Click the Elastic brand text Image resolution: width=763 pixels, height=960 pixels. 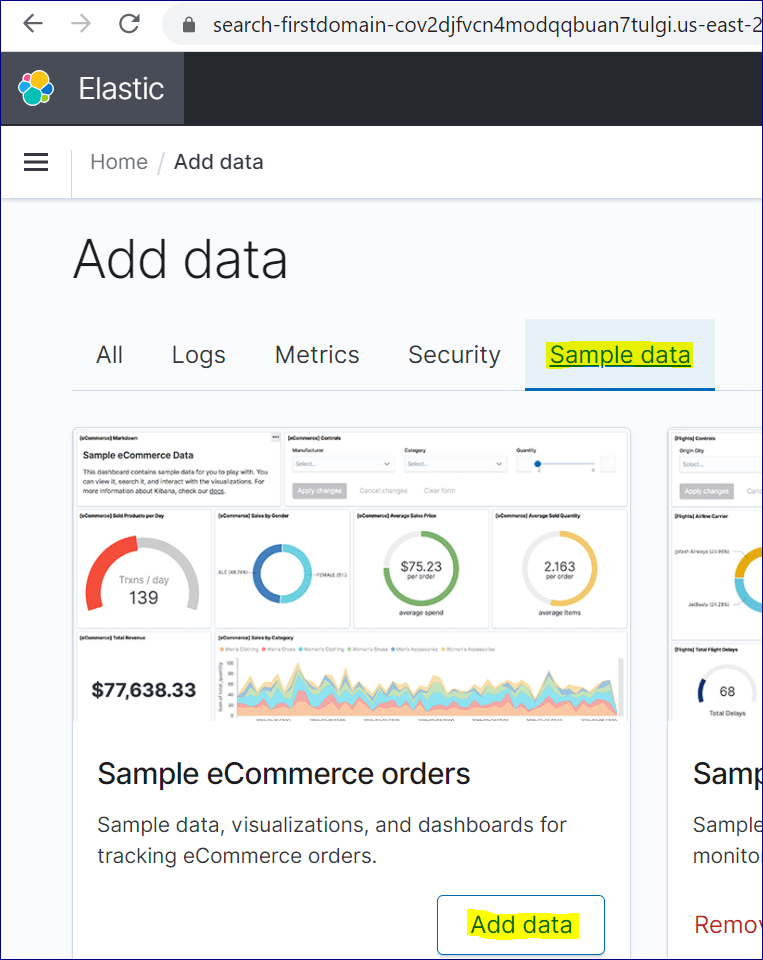coord(121,89)
